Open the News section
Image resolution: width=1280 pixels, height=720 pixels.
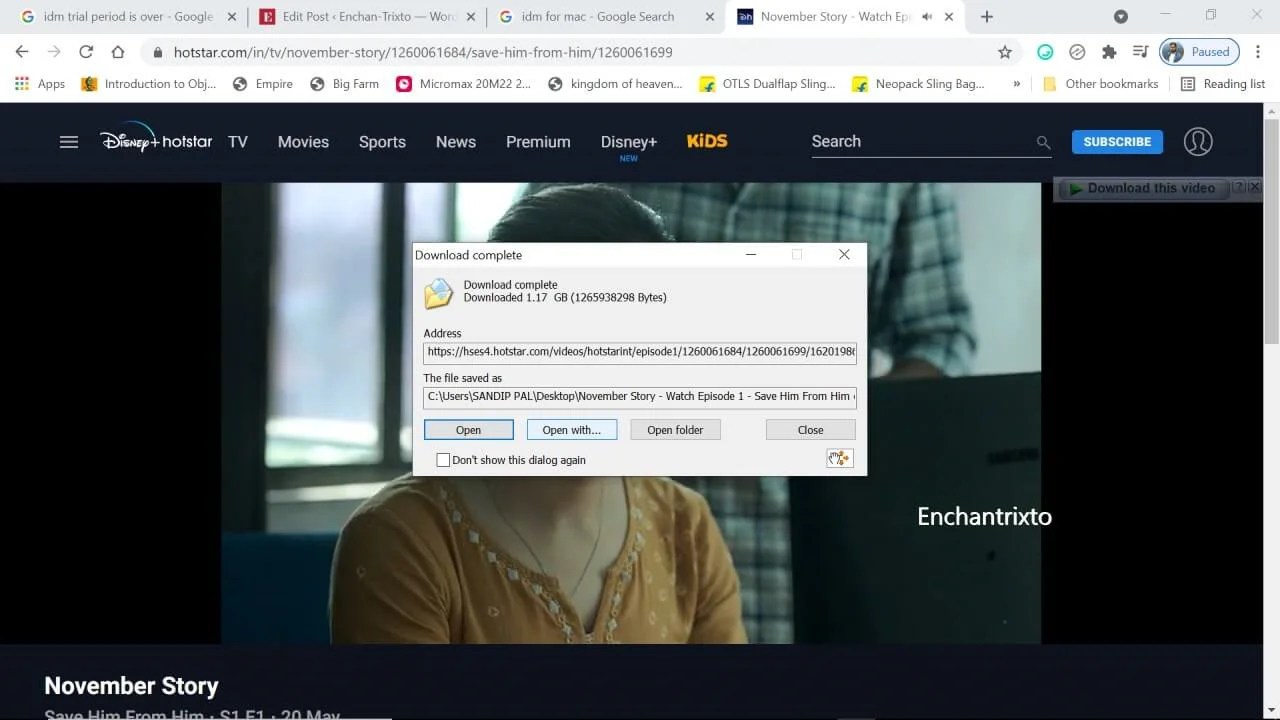coord(456,142)
